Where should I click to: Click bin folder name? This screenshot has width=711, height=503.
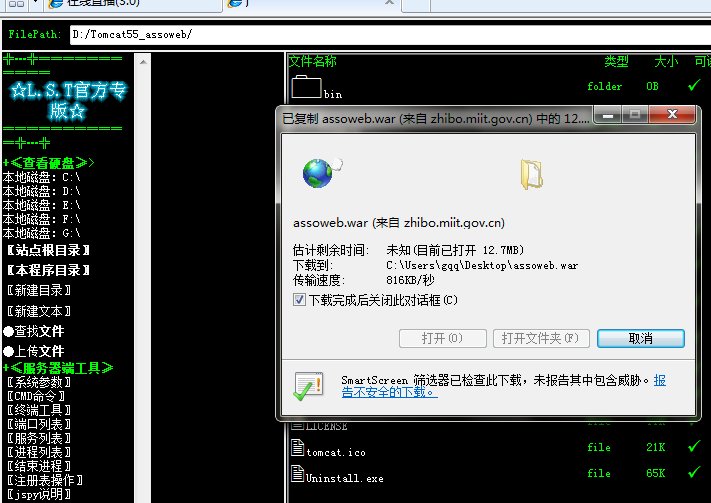tap(333, 94)
